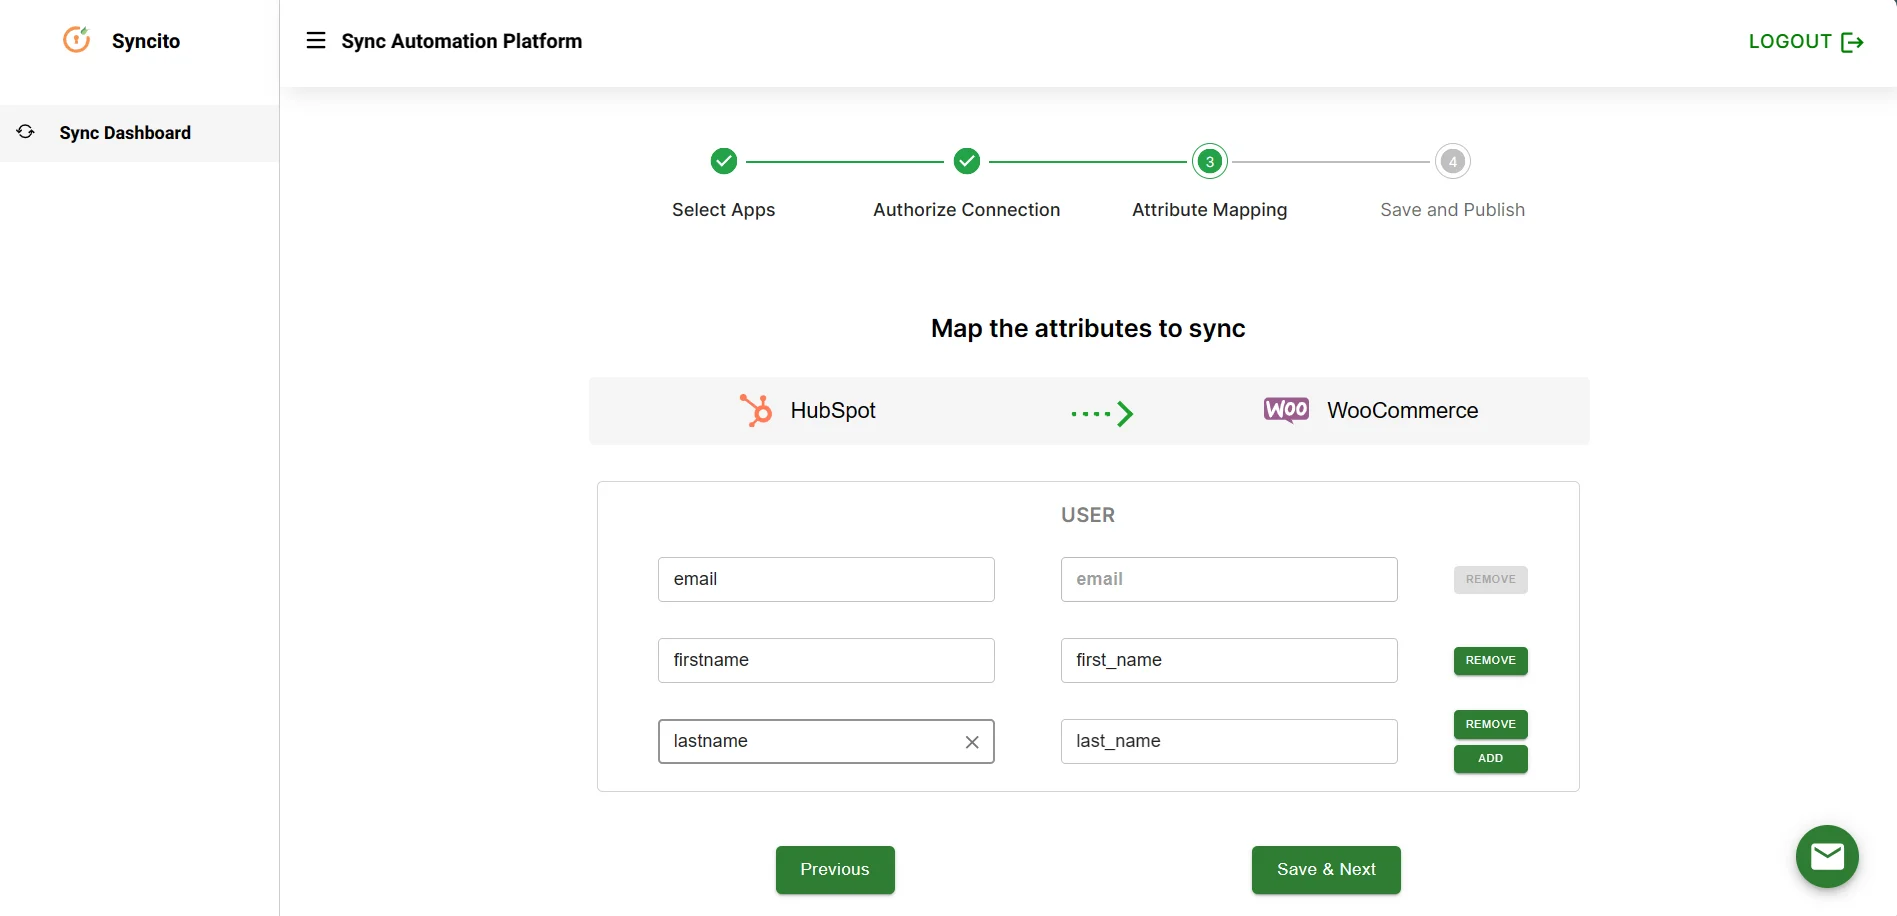This screenshot has width=1897, height=916.
Task: Click the first_name WooCommerce input field
Action: 1228,660
